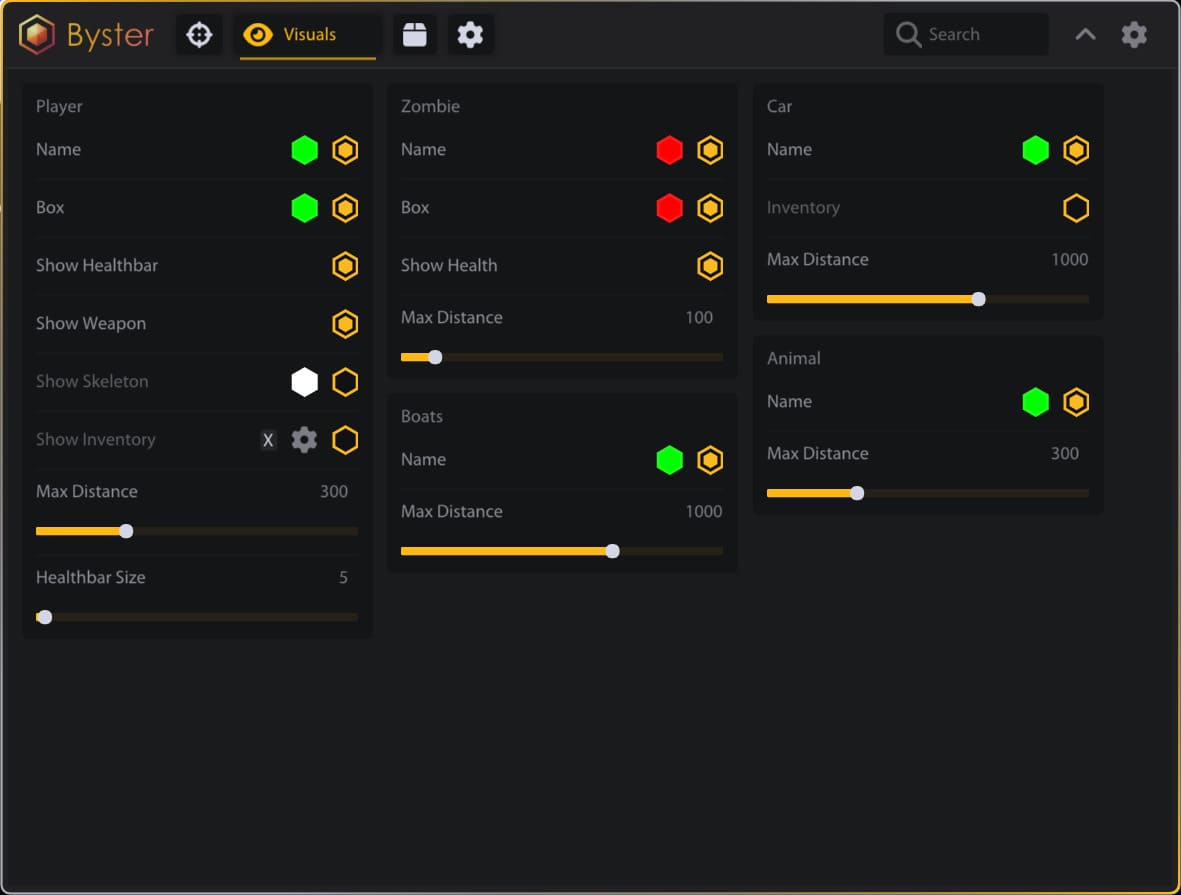The height and width of the screenshot is (895, 1181).
Task: Open the crosshair aim tab
Action: (x=199, y=35)
